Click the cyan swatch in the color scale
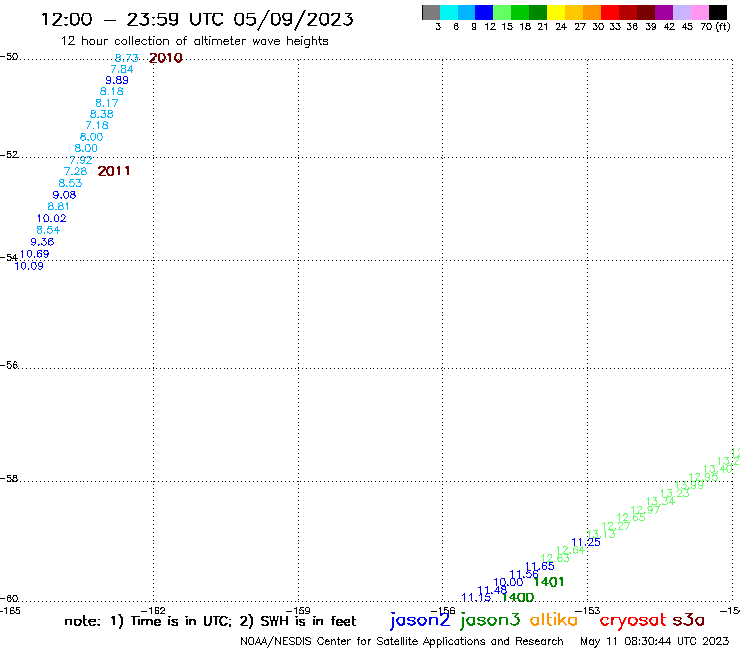 [449, 12]
